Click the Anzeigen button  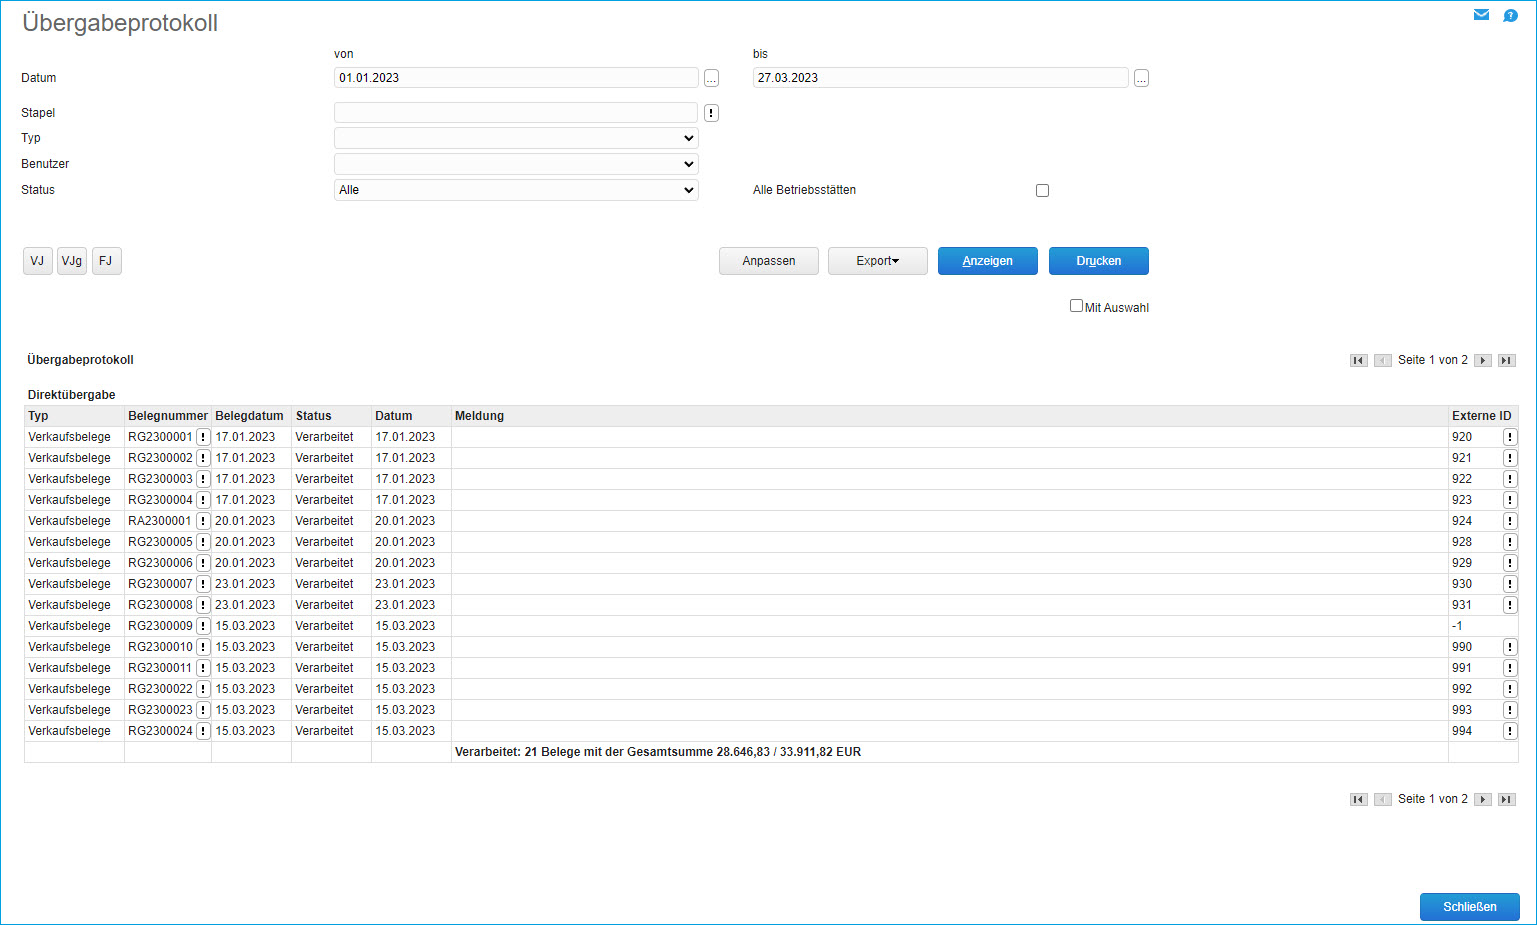pyautogui.click(x=987, y=261)
